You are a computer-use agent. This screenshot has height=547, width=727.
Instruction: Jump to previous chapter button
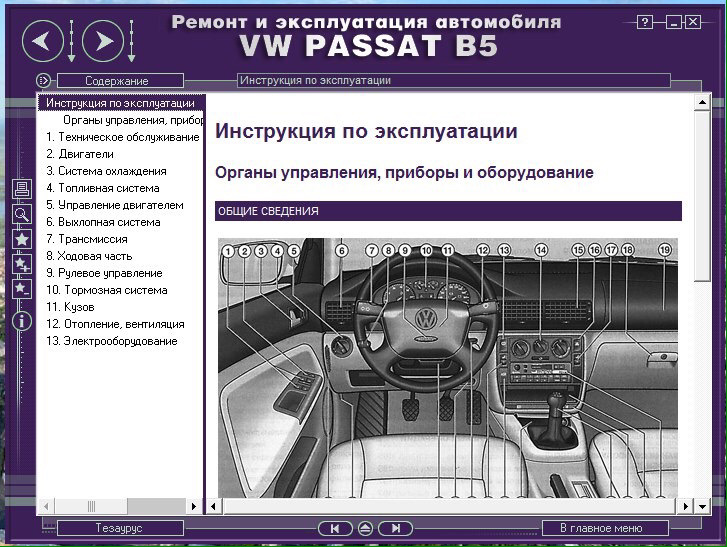click(335, 528)
